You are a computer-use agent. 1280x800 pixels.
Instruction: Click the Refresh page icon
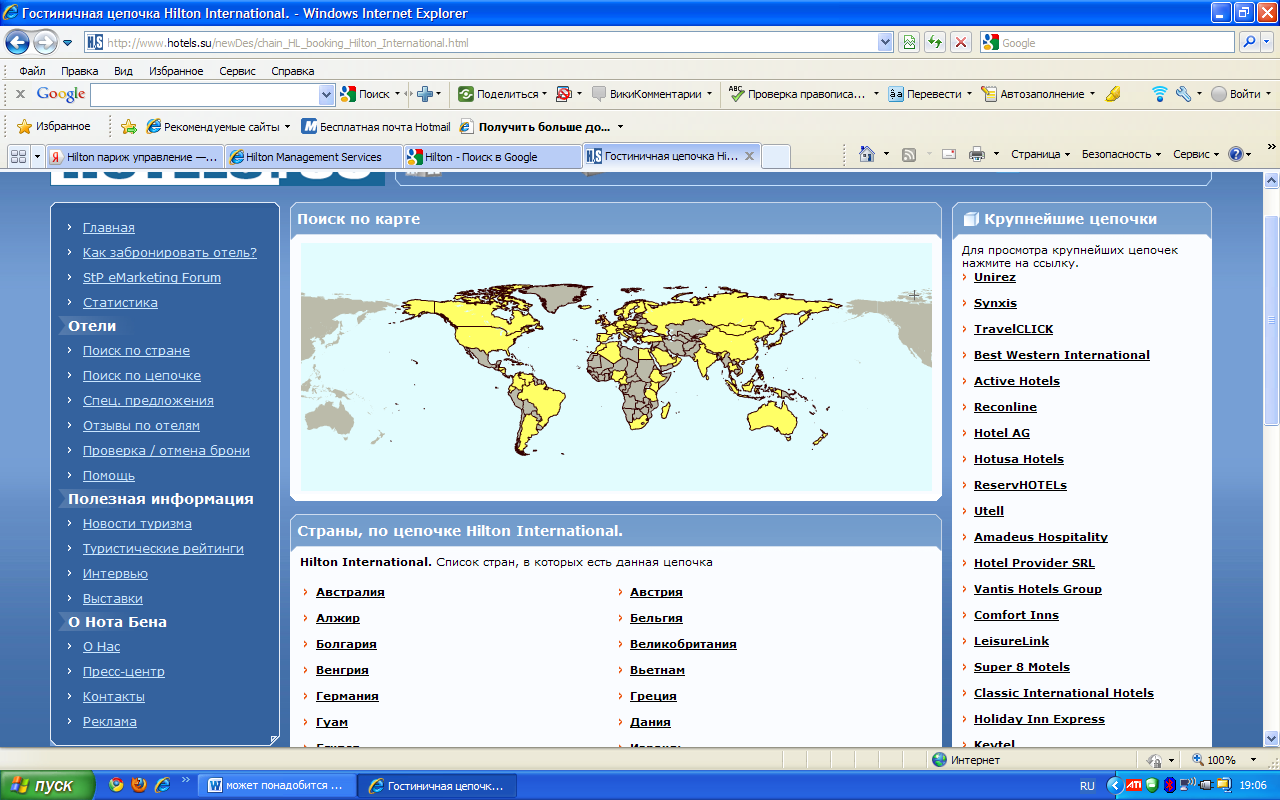(x=935, y=43)
